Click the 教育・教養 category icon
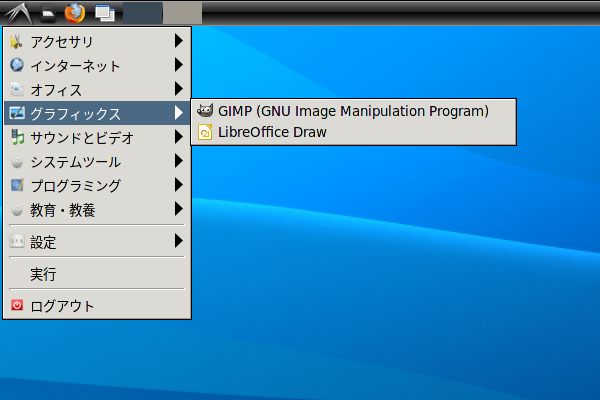Viewport: 600px width, 400px height. tap(17, 211)
